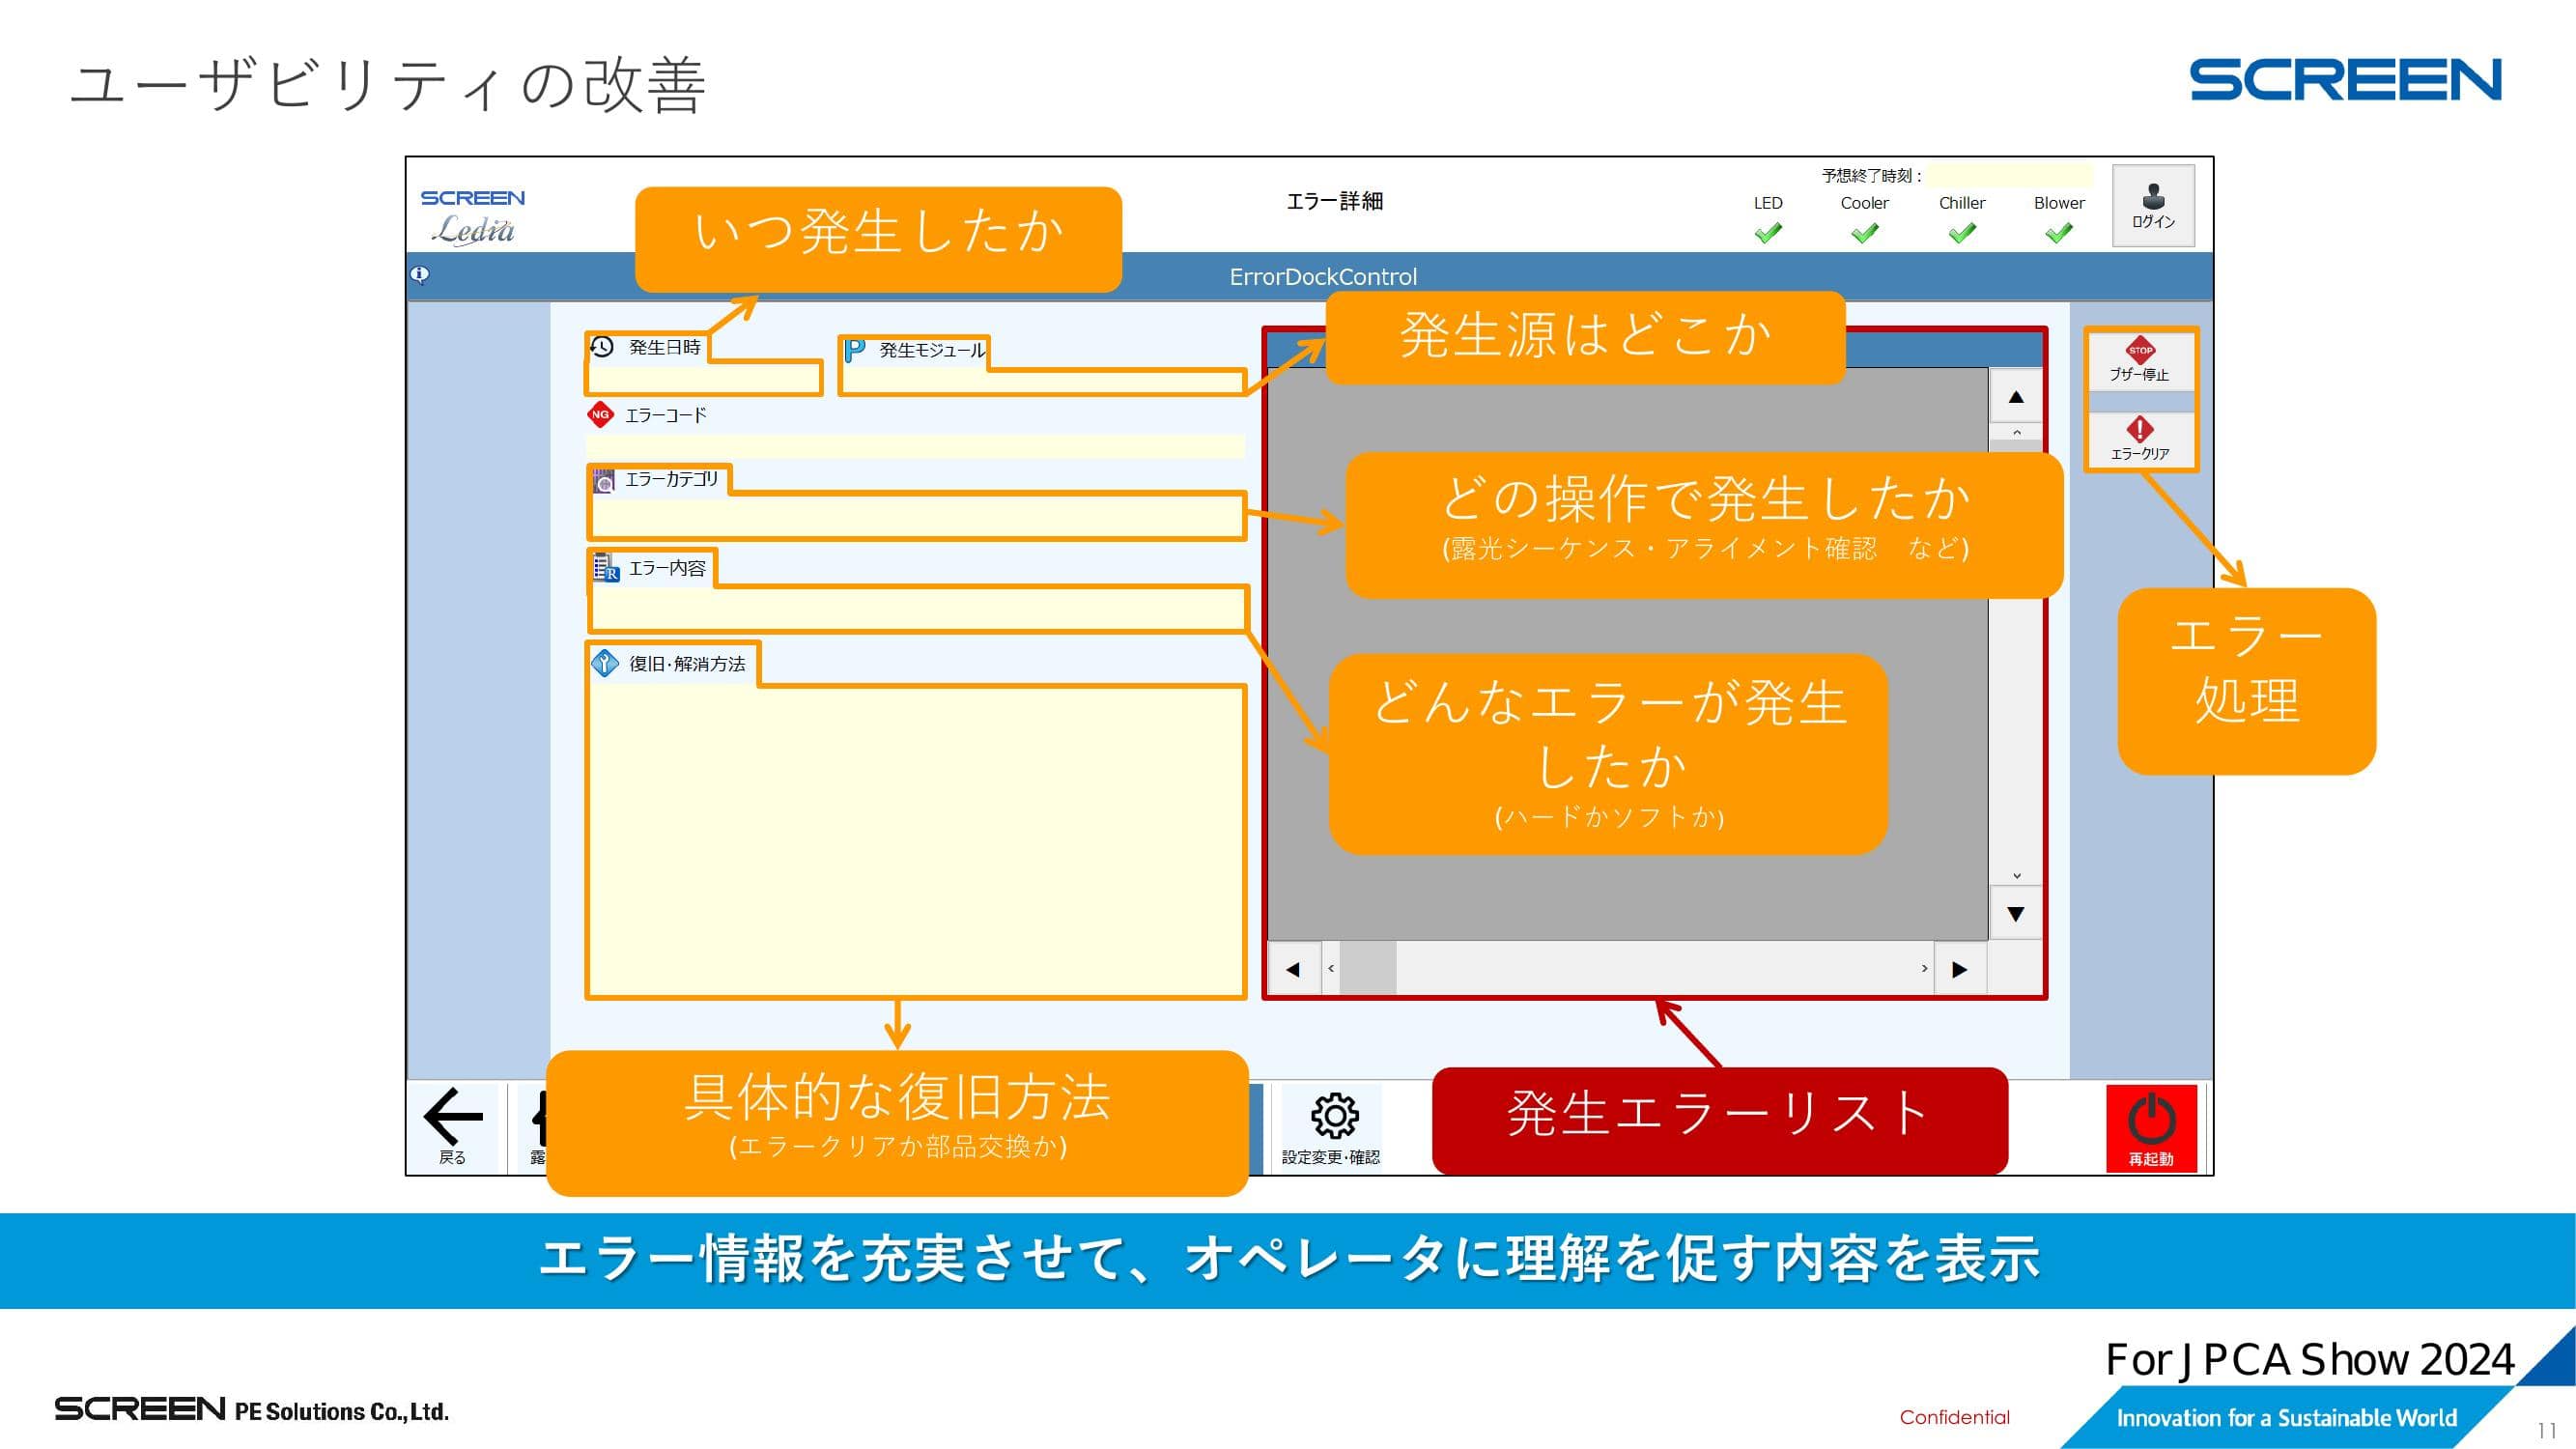This screenshot has height=1449, width=2576.
Task: Click the ブザー停止 stop buzzer icon
Action: (x=2139, y=351)
